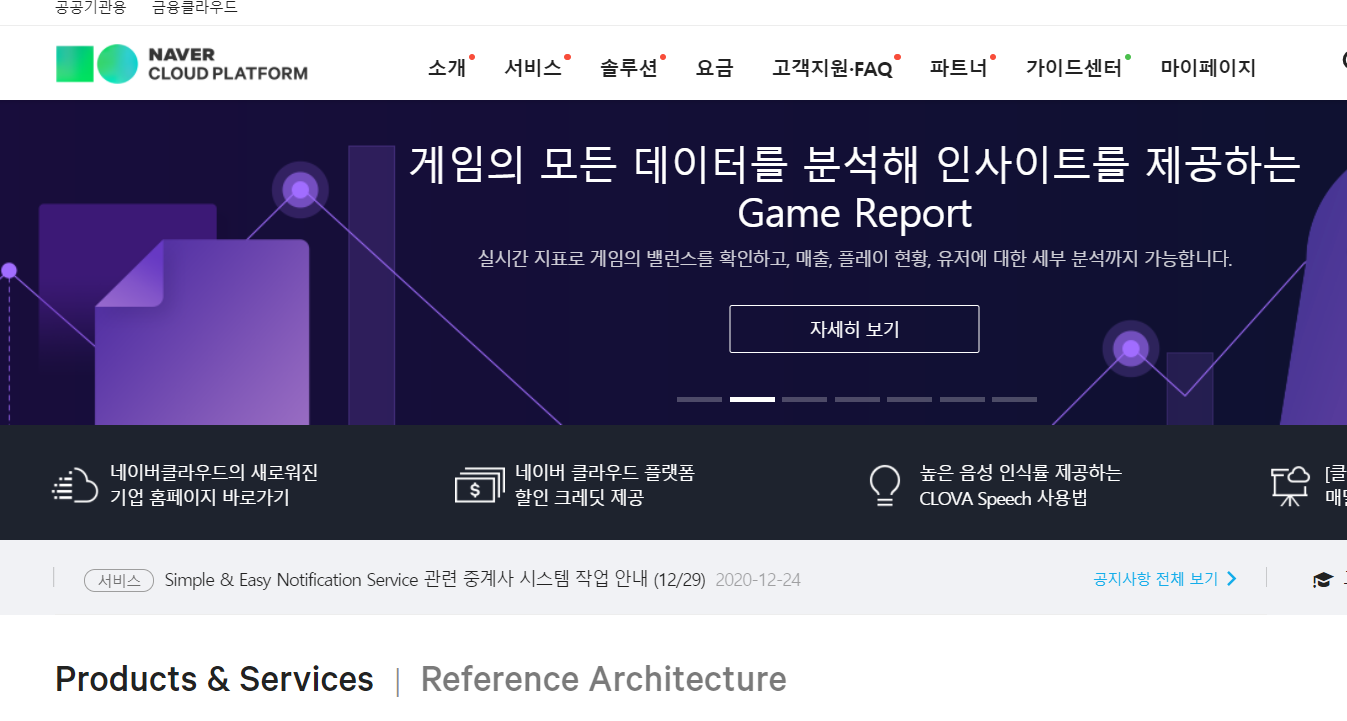This screenshot has height=721, width=1347.
Task: Click the banknote icon for 할인 크레딧 제공
Action: (x=478, y=483)
